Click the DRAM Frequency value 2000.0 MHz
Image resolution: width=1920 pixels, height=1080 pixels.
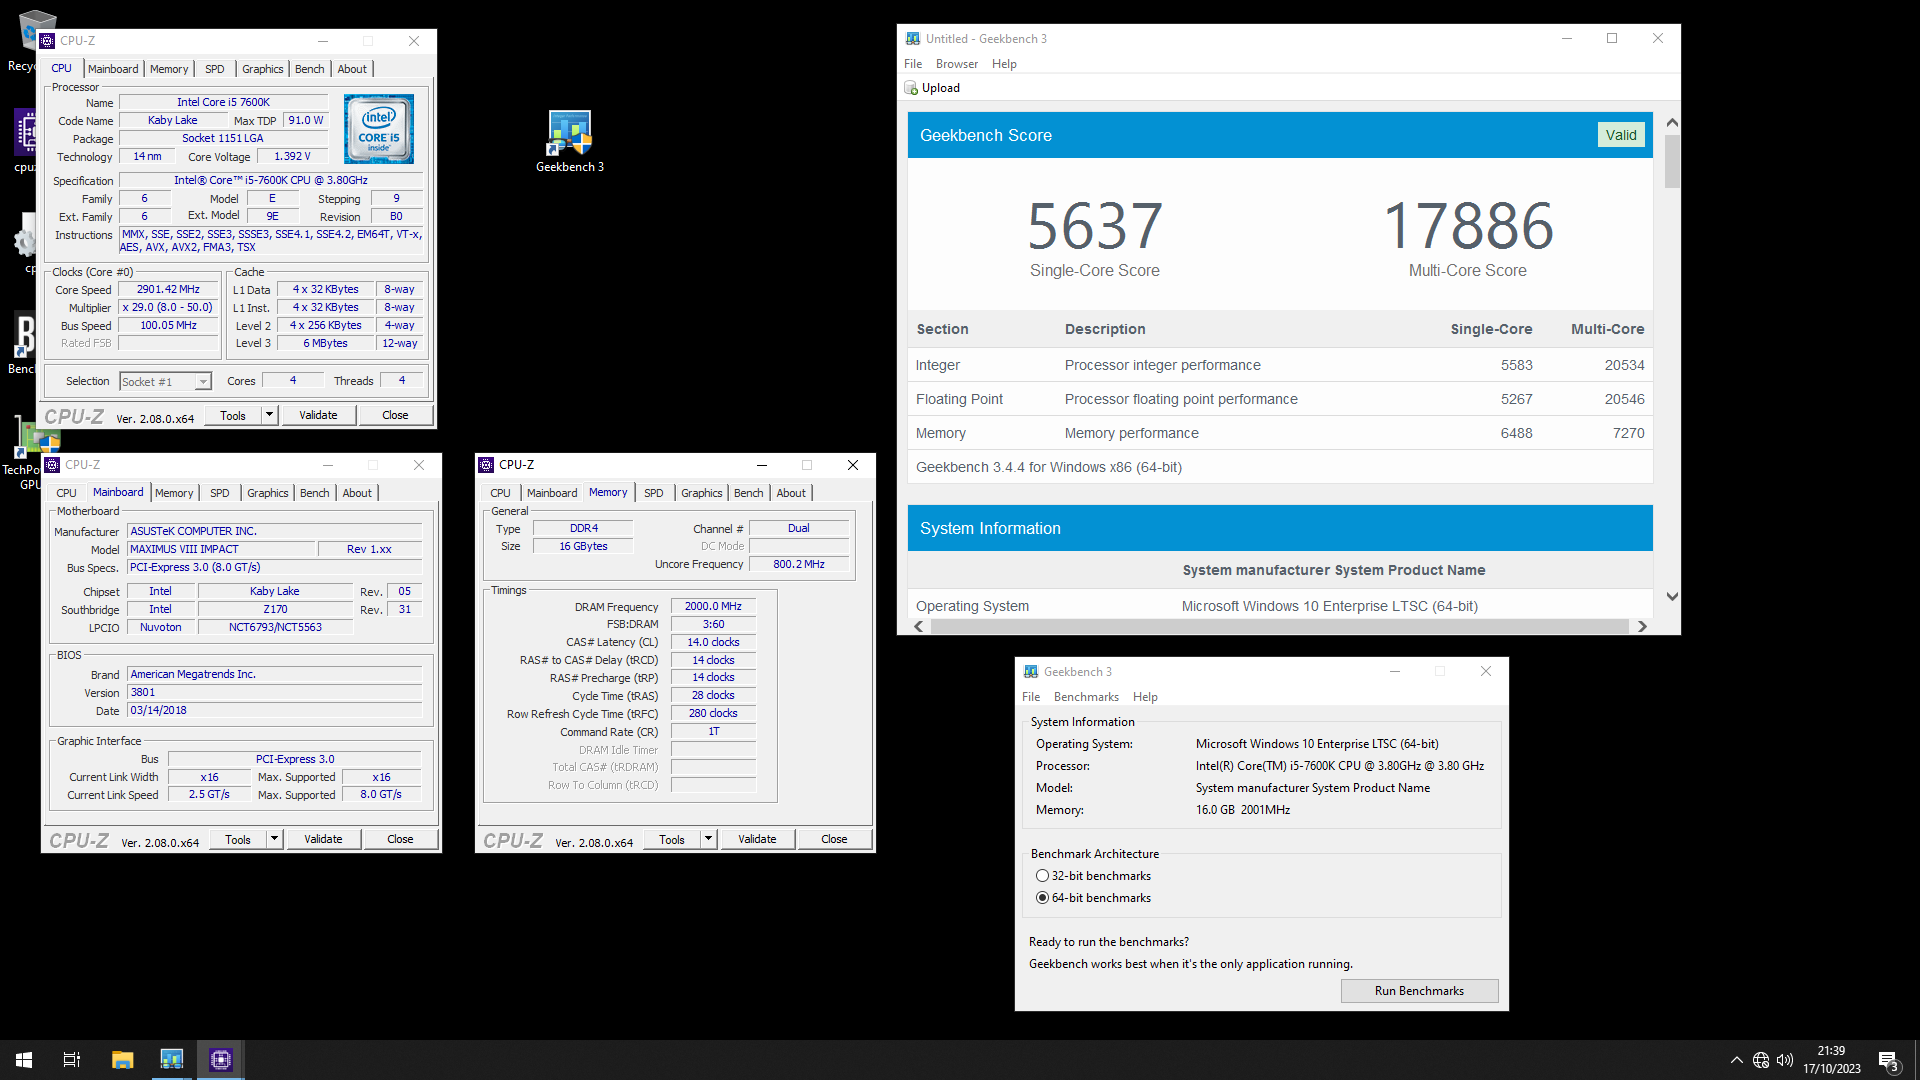point(713,607)
